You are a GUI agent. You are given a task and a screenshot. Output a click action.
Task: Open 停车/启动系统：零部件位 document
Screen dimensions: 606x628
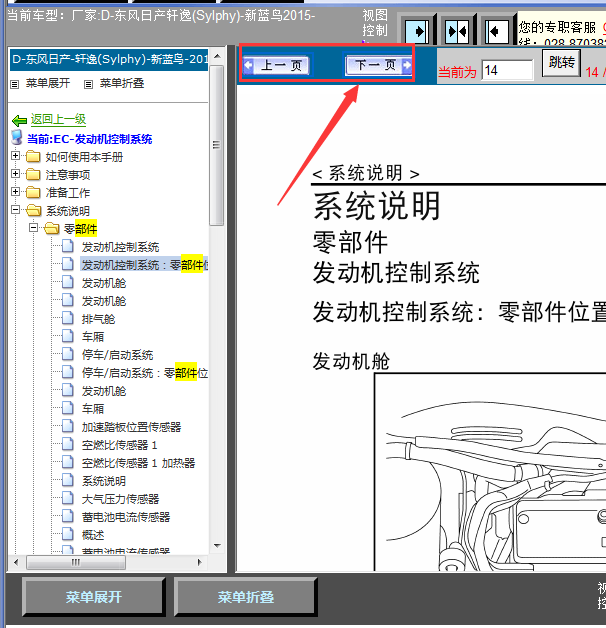click(145, 373)
